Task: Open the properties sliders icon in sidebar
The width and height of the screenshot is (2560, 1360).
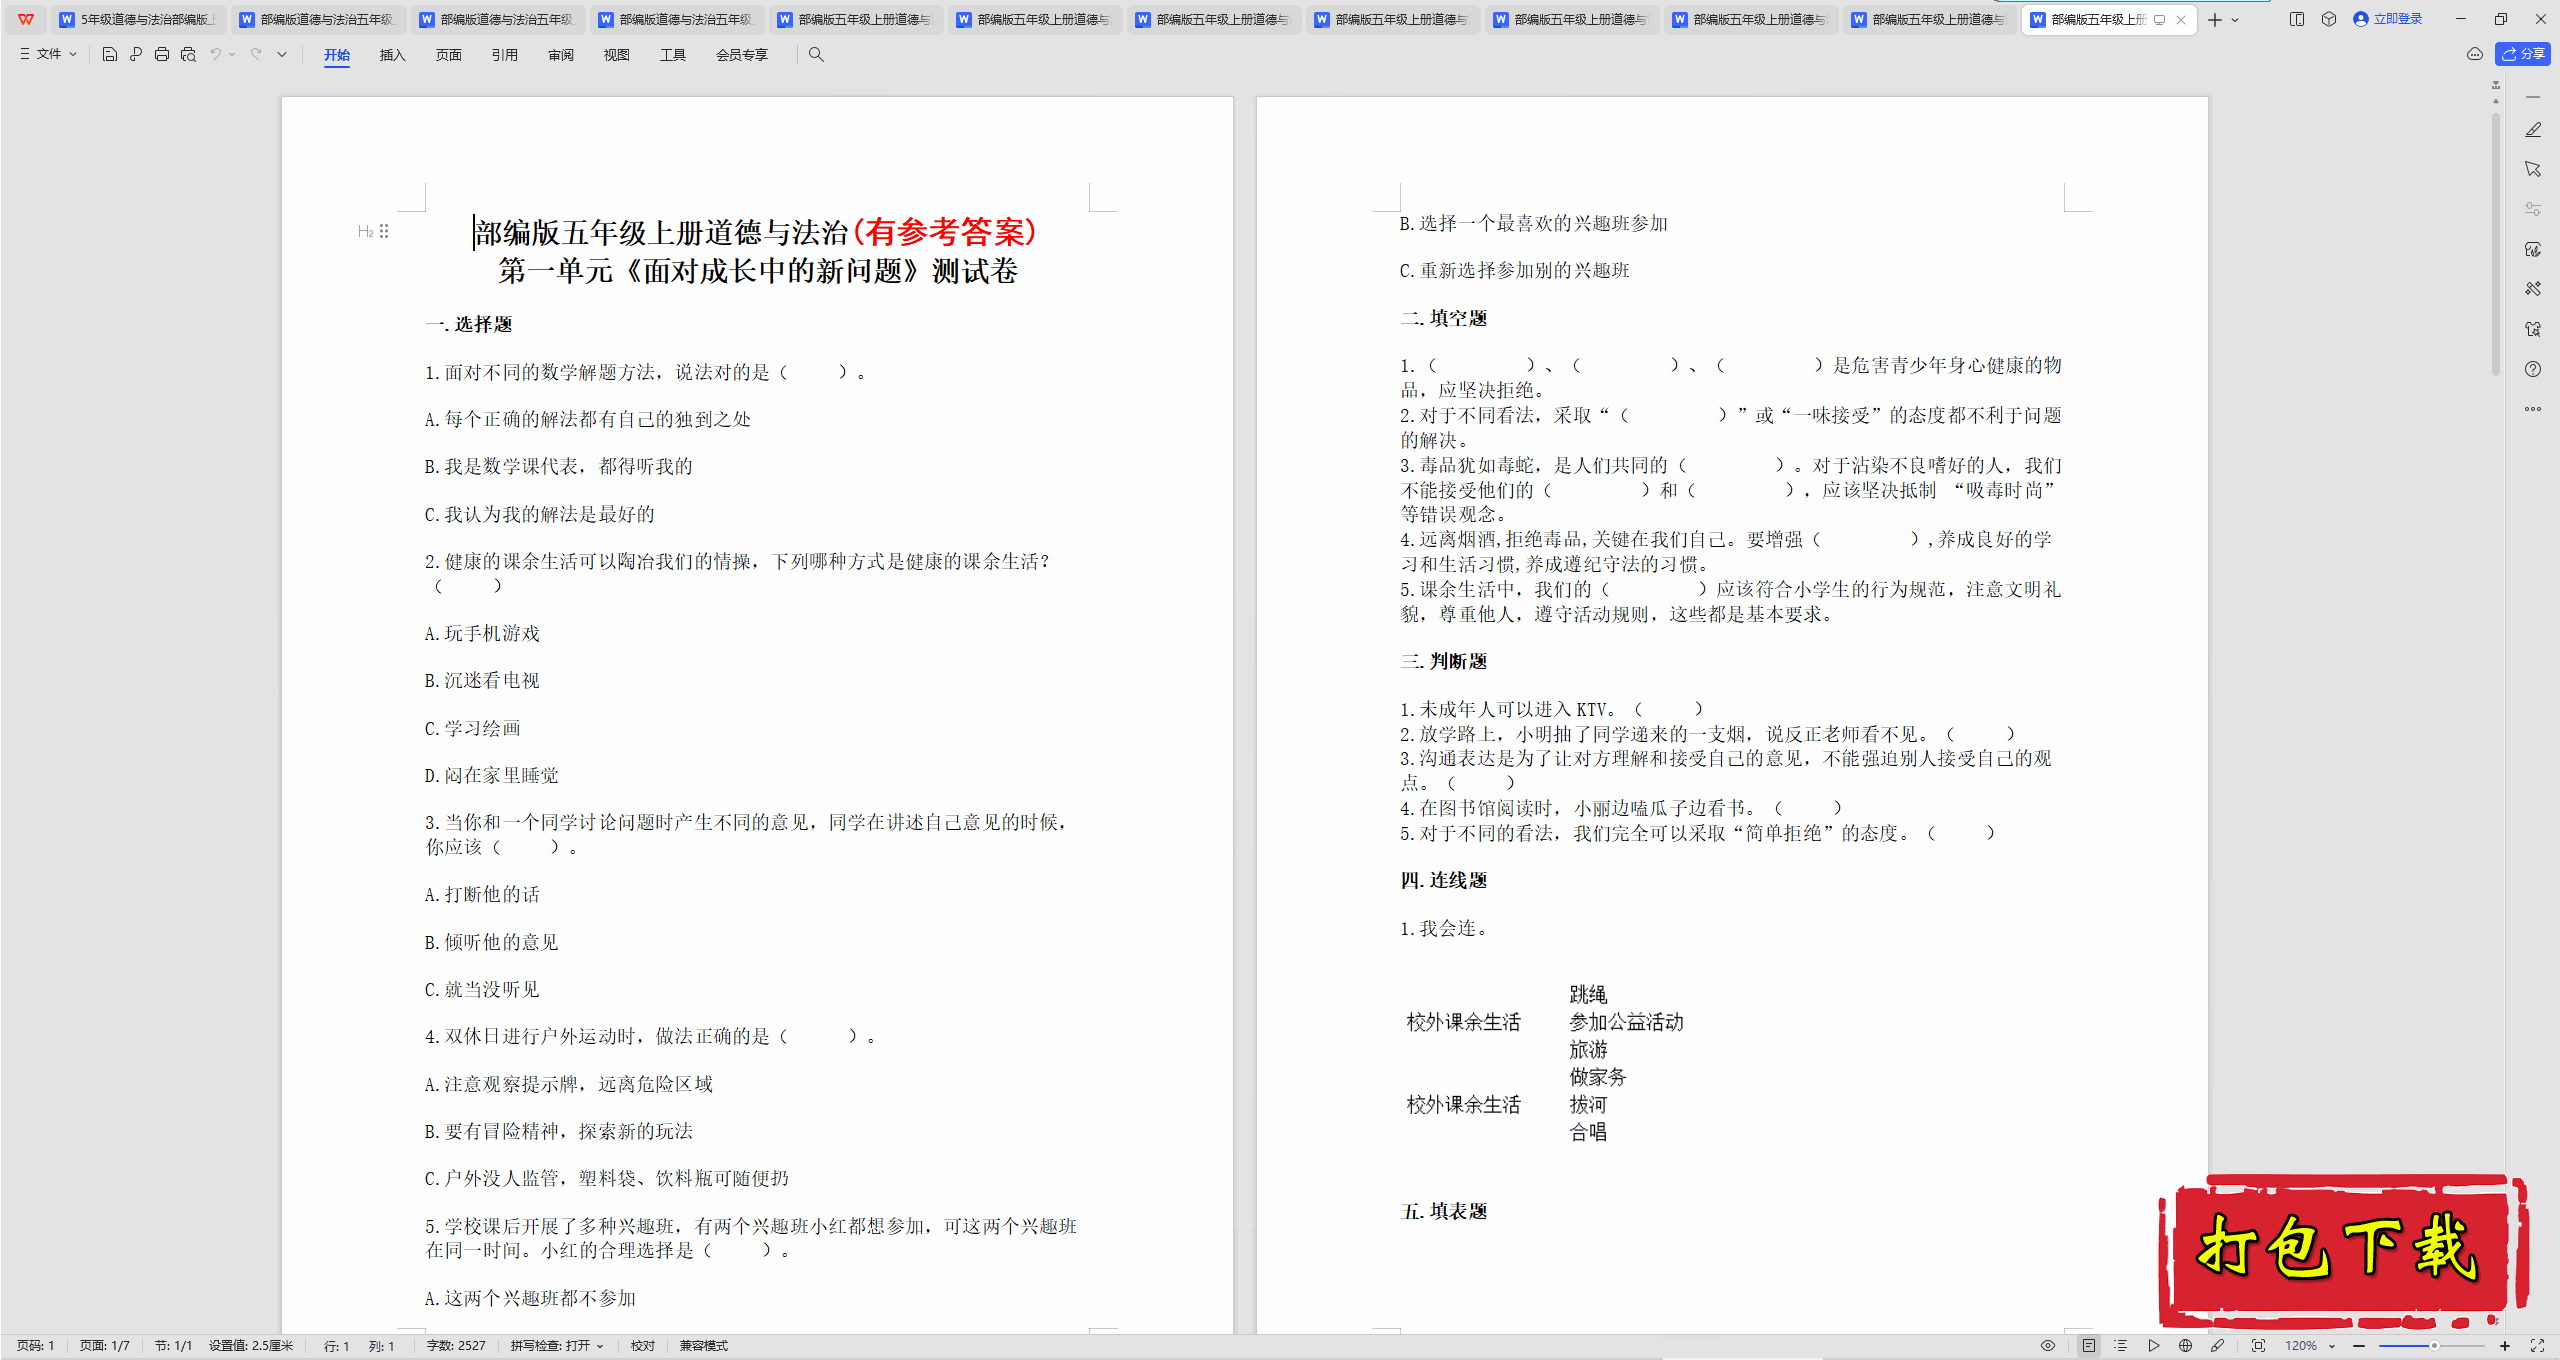Action: click(x=2533, y=209)
